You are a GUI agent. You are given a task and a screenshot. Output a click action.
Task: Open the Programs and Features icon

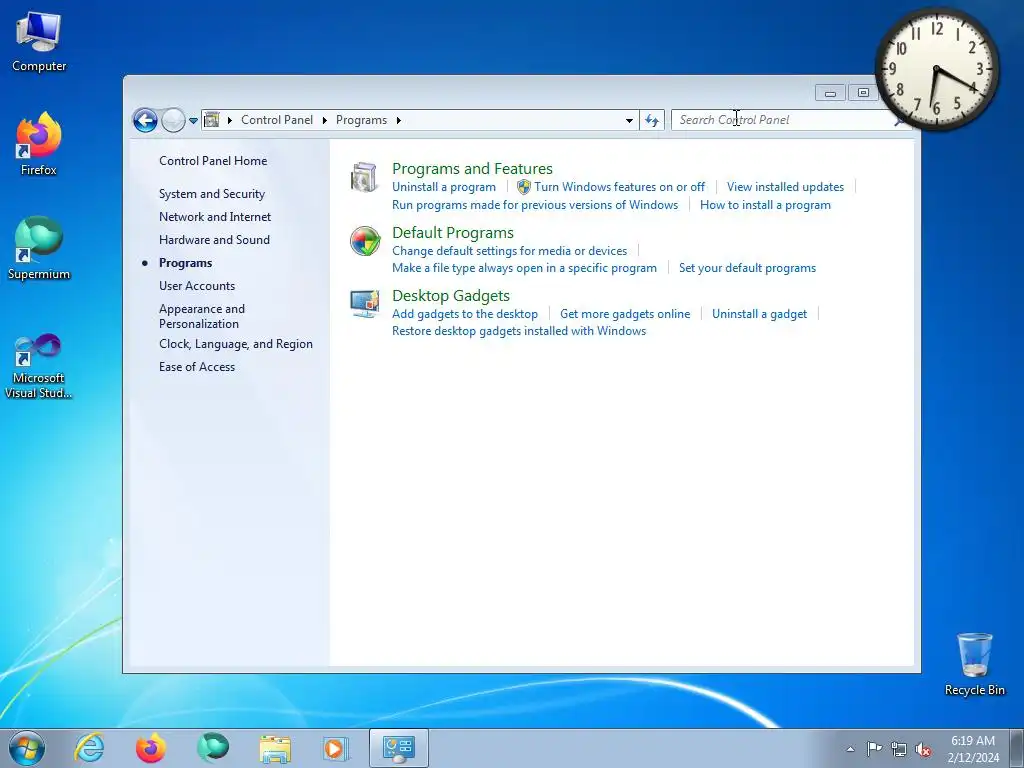click(364, 178)
